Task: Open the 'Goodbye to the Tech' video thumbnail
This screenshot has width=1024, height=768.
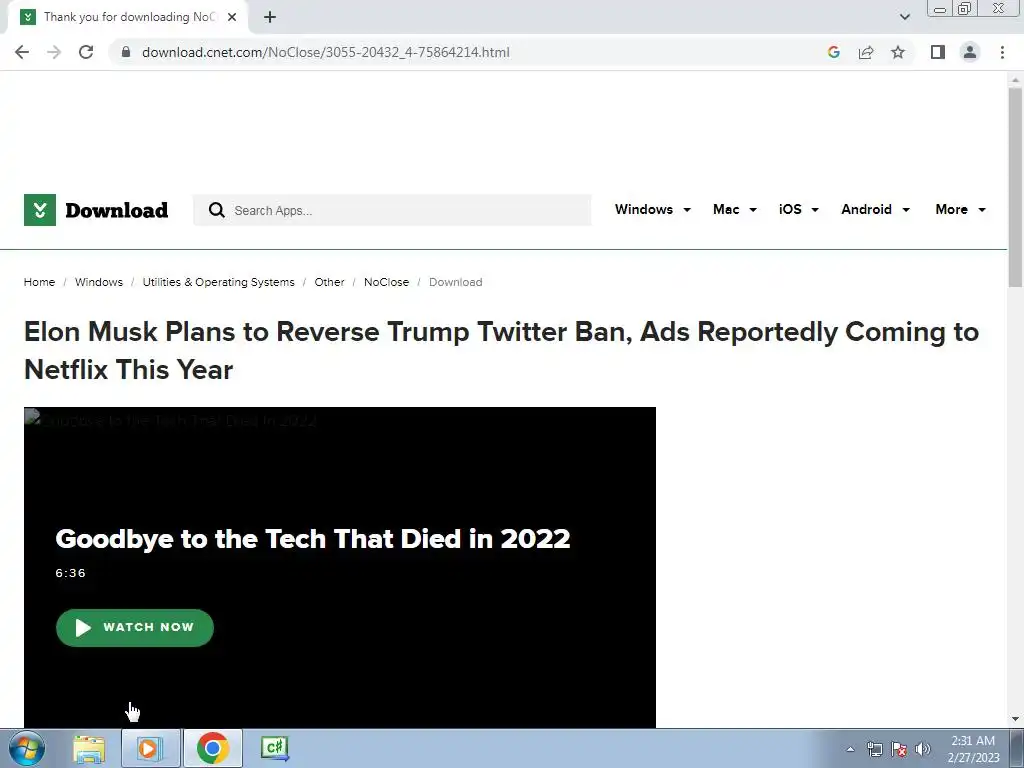Action: 340,567
